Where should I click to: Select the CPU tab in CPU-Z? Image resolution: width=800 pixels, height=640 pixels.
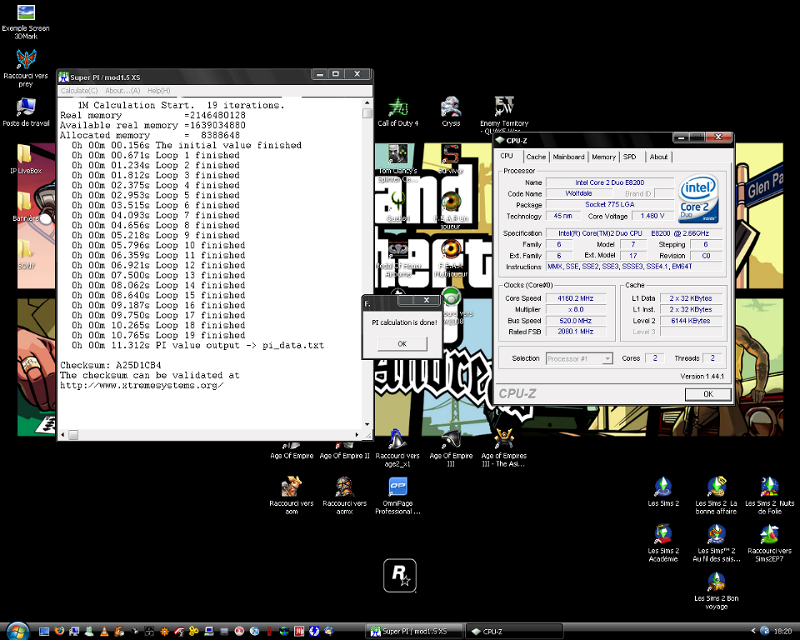(x=507, y=156)
